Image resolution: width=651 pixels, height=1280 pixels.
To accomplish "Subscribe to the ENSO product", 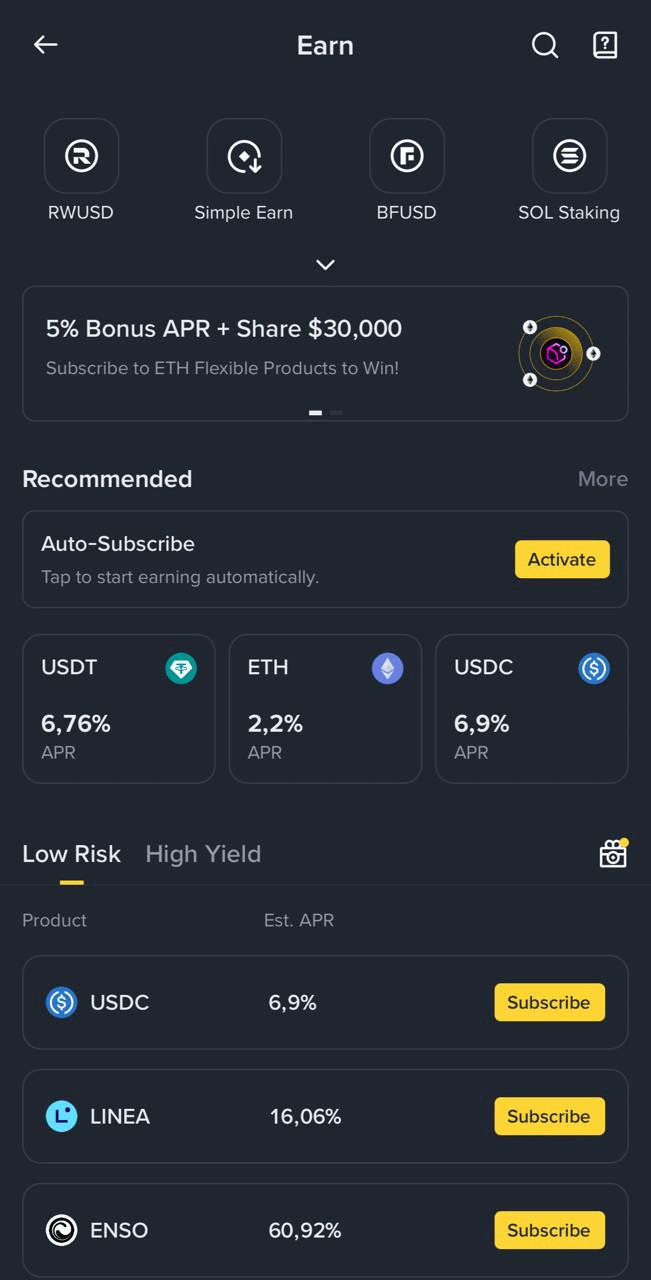I will [x=549, y=1230].
